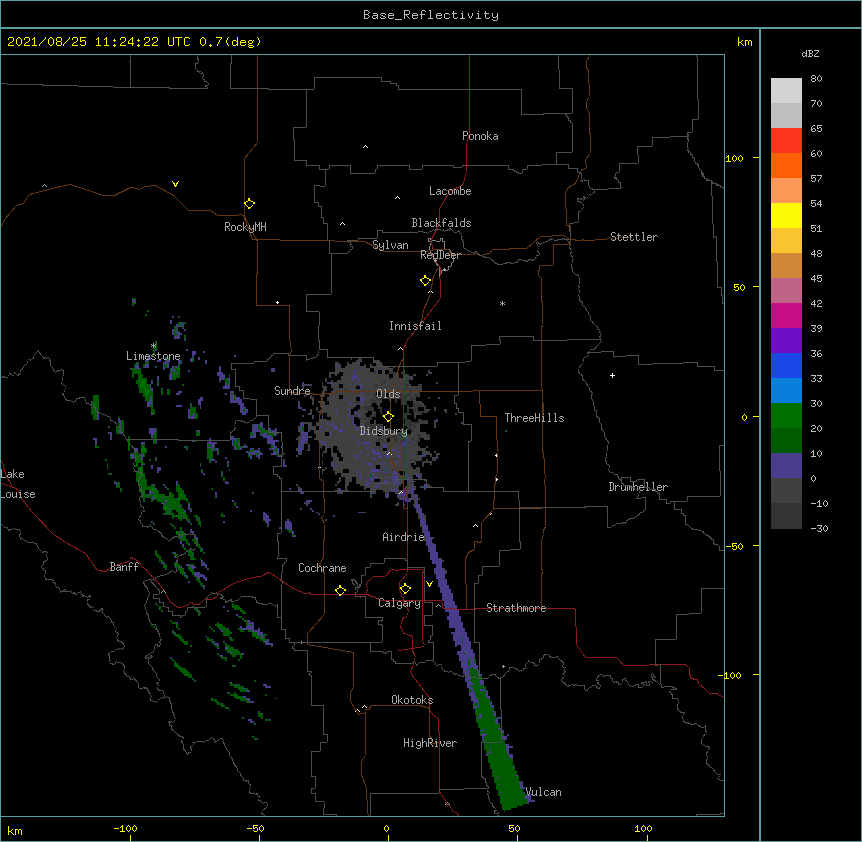The width and height of the screenshot is (862, 842).
Task: Click the Banff label
Action: (x=124, y=567)
